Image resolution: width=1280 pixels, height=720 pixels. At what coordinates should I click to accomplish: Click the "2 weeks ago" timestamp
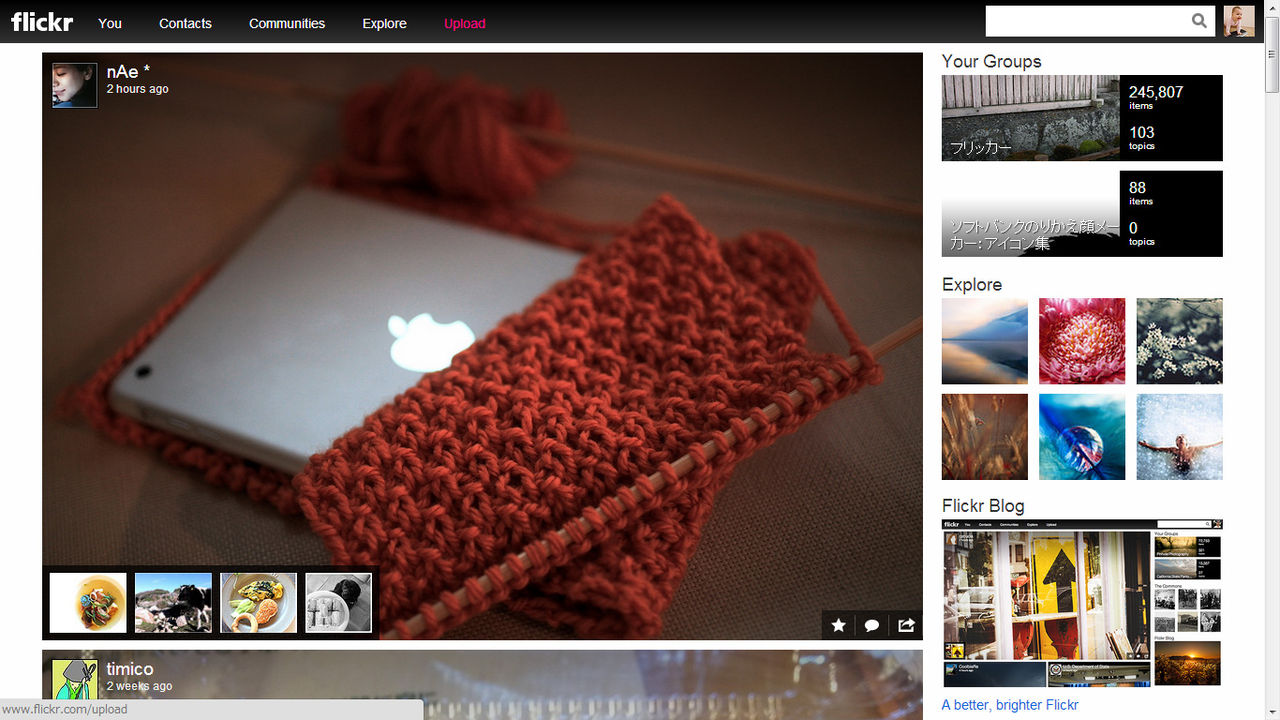(139, 686)
